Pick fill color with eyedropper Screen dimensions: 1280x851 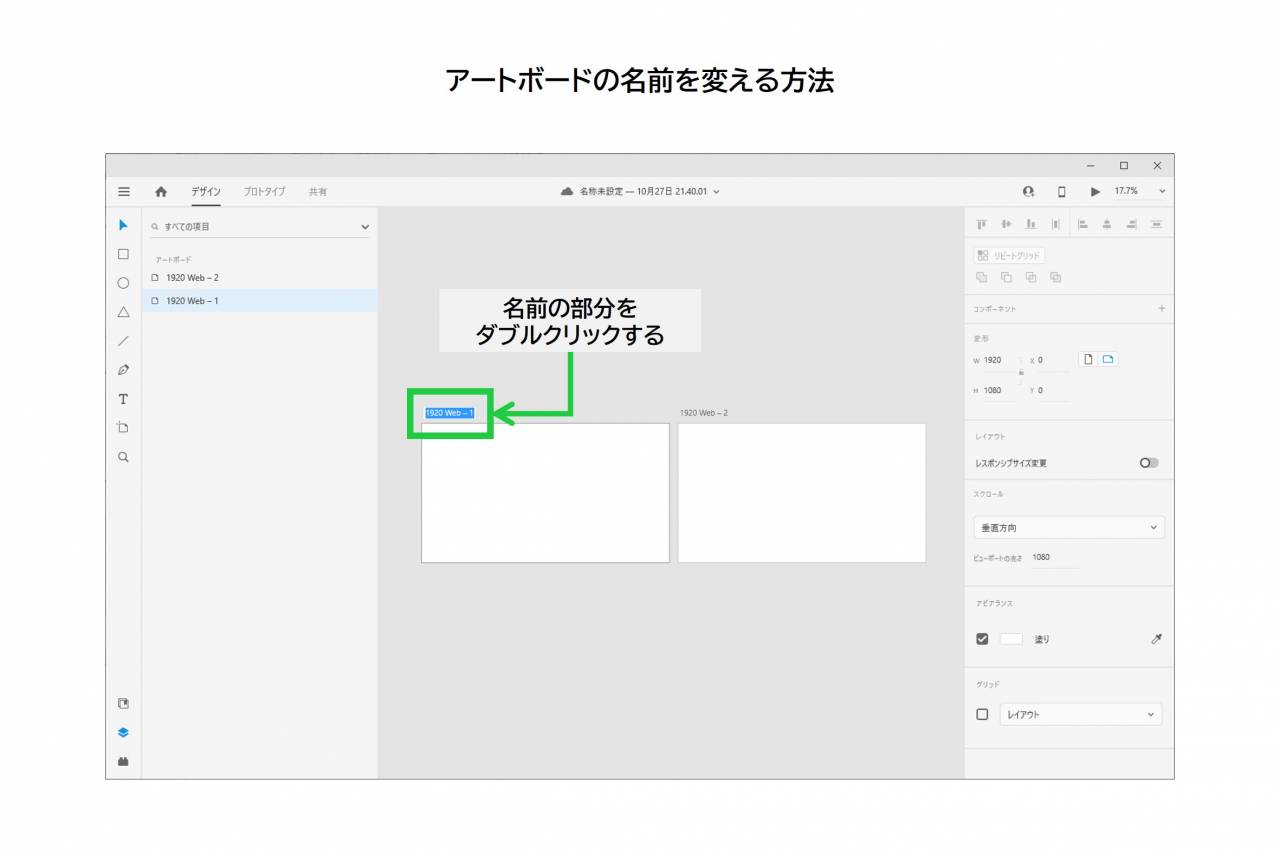point(1157,639)
